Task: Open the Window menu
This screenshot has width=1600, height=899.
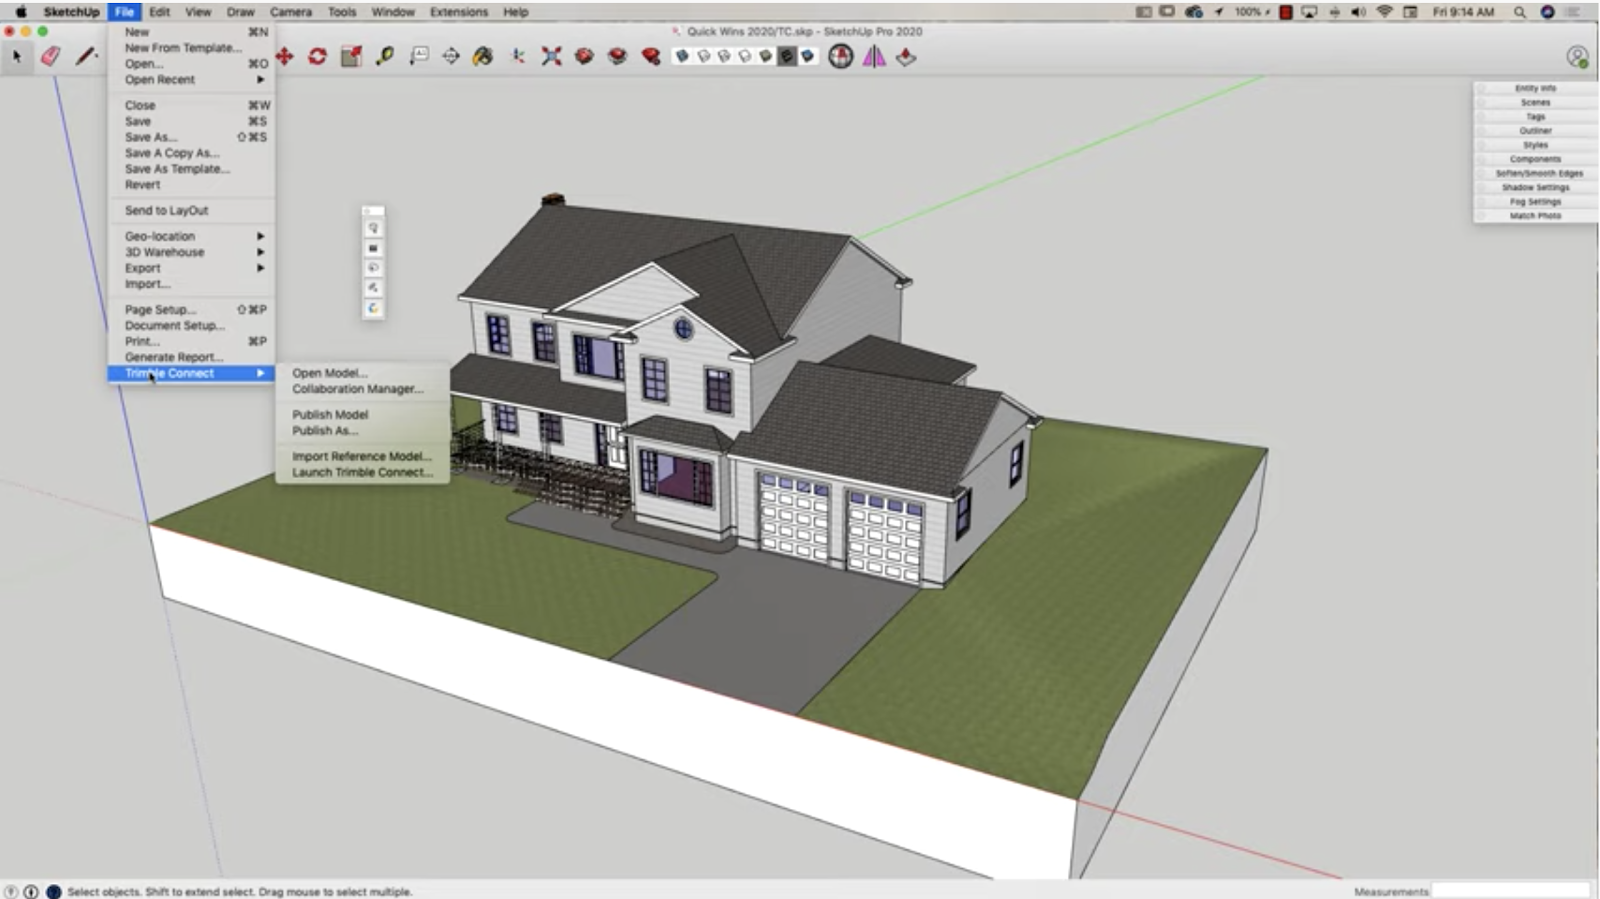Action: pos(393,12)
